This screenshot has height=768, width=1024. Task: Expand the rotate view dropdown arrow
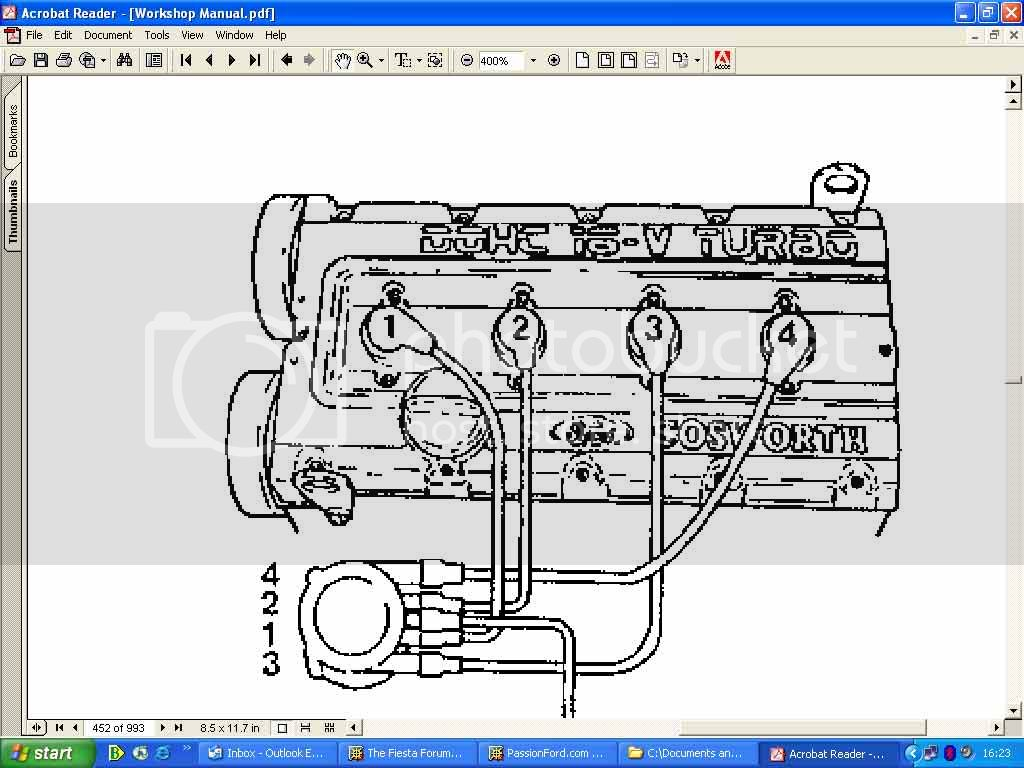pyautogui.click(x=697, y=61)
